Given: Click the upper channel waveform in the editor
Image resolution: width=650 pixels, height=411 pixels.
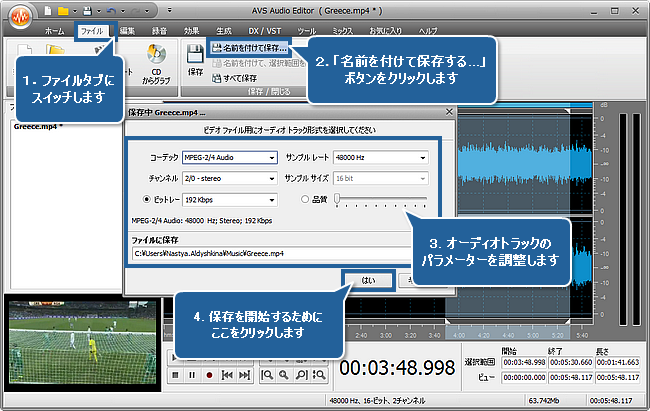Looking at the screenshot, I should (524, 163).
